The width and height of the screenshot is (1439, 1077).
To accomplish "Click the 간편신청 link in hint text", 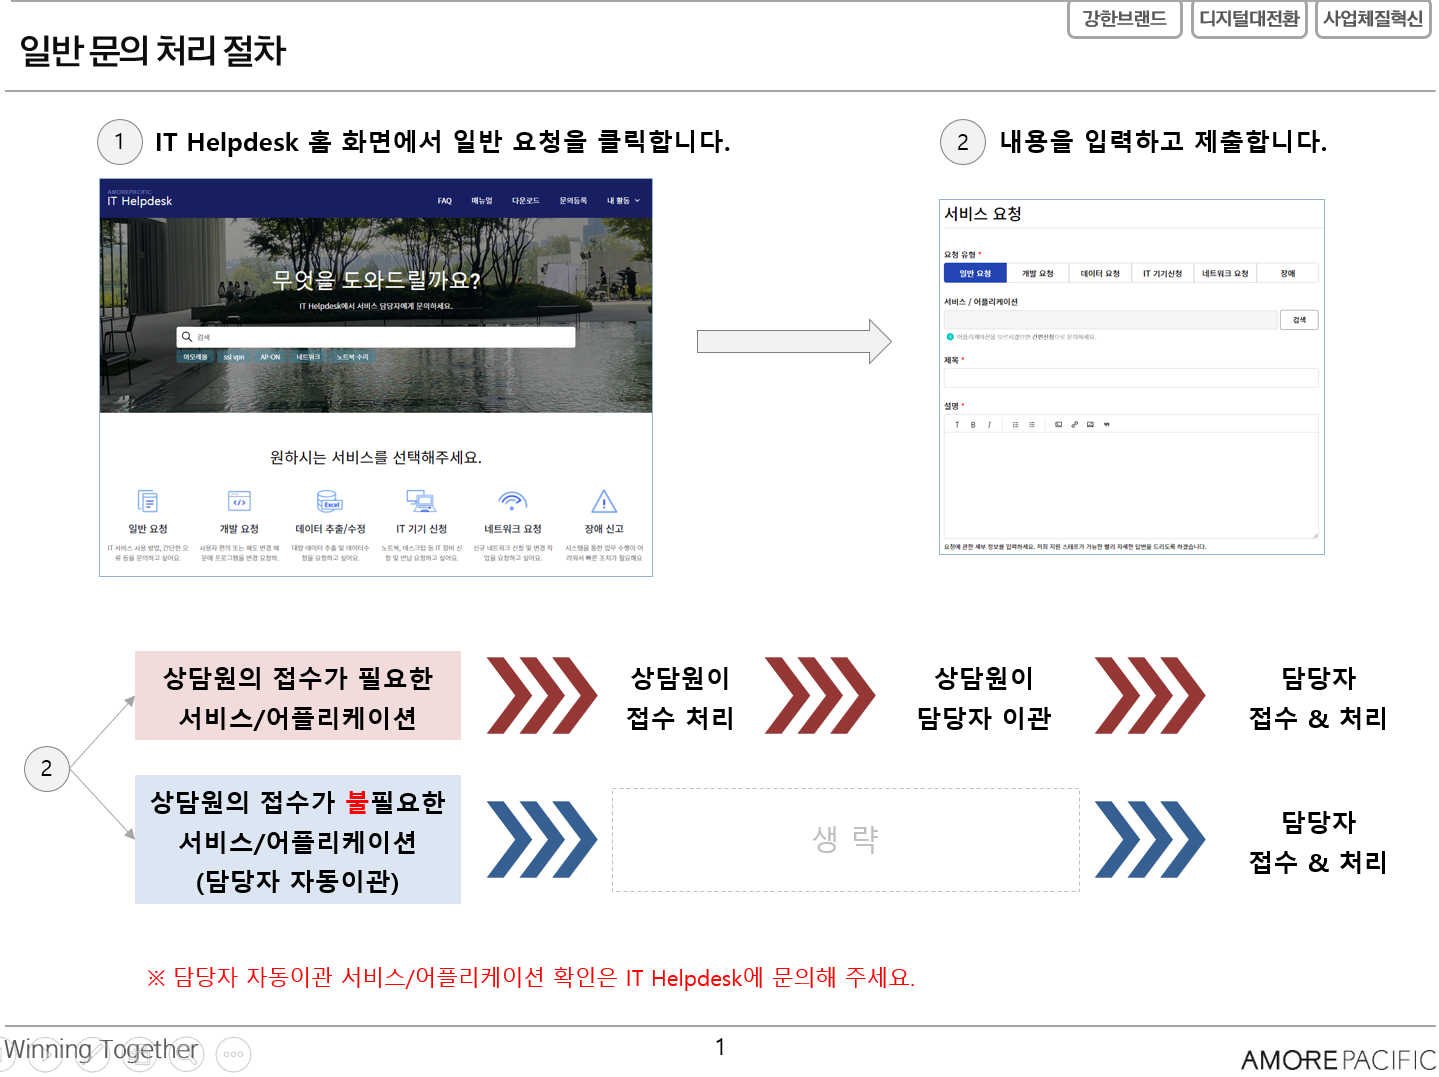I will (x=1043, y=337).
